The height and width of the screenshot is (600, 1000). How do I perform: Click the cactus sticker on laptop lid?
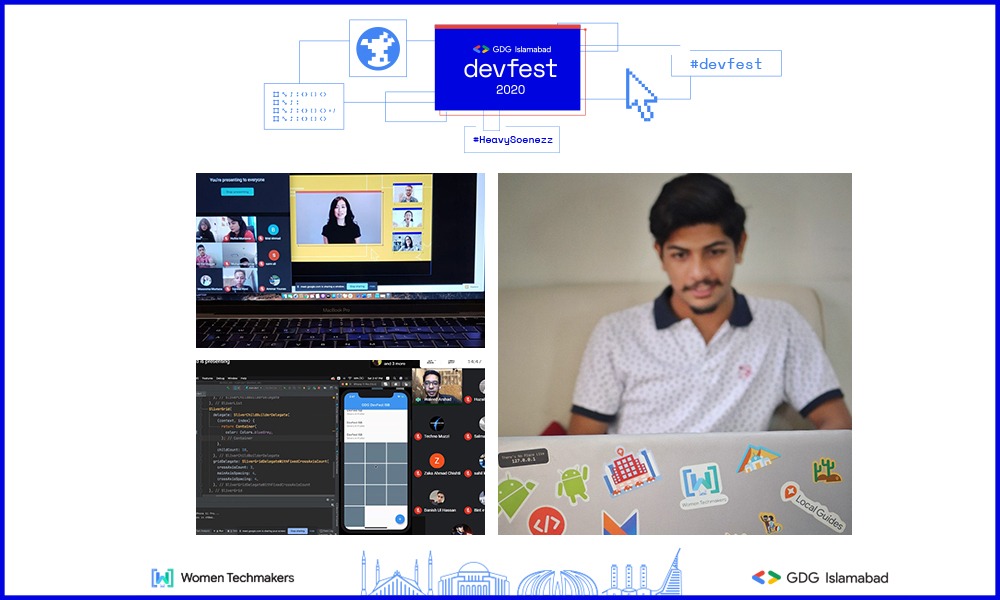826,470
